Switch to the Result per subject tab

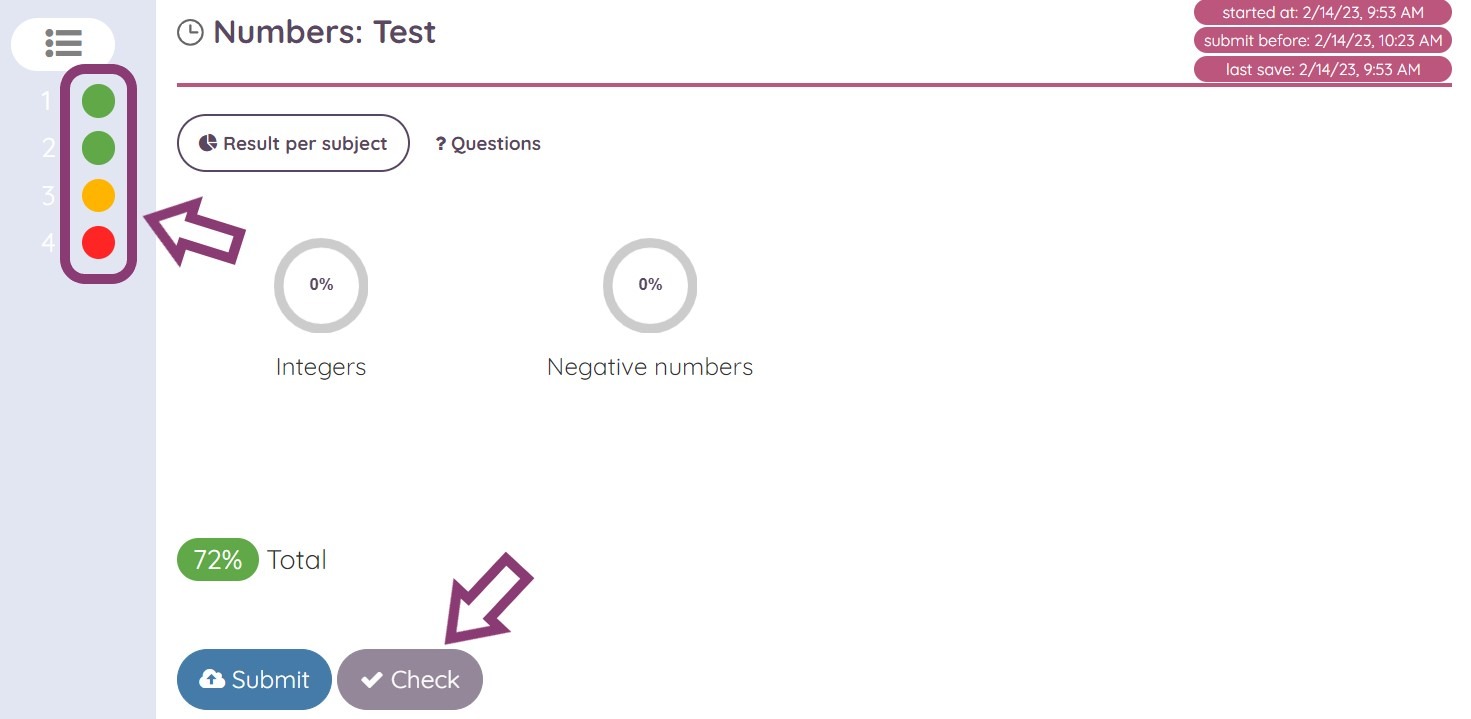(x=292, y=143)
